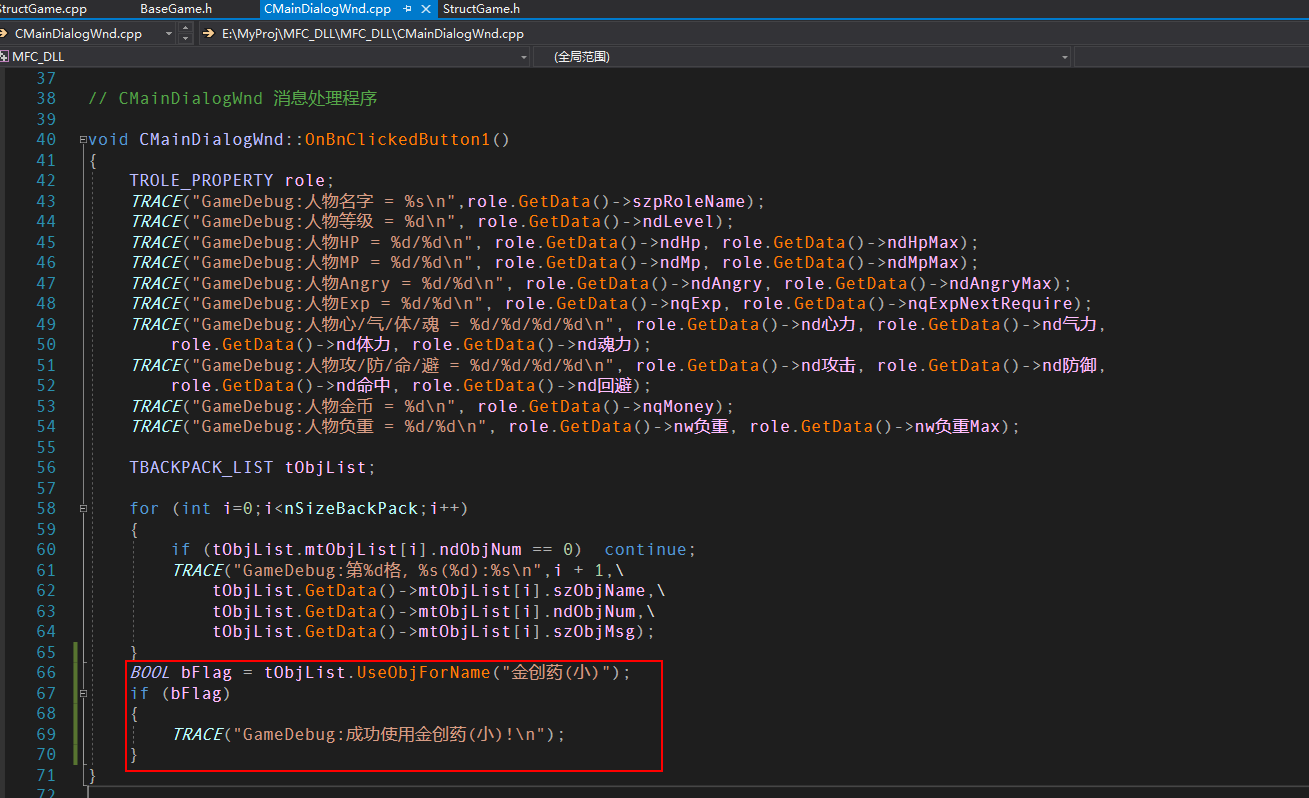Viewport: 1309px width, 798px height.
Task: Click the BOOL keyword on line 66
Action: tap(150, 672)
